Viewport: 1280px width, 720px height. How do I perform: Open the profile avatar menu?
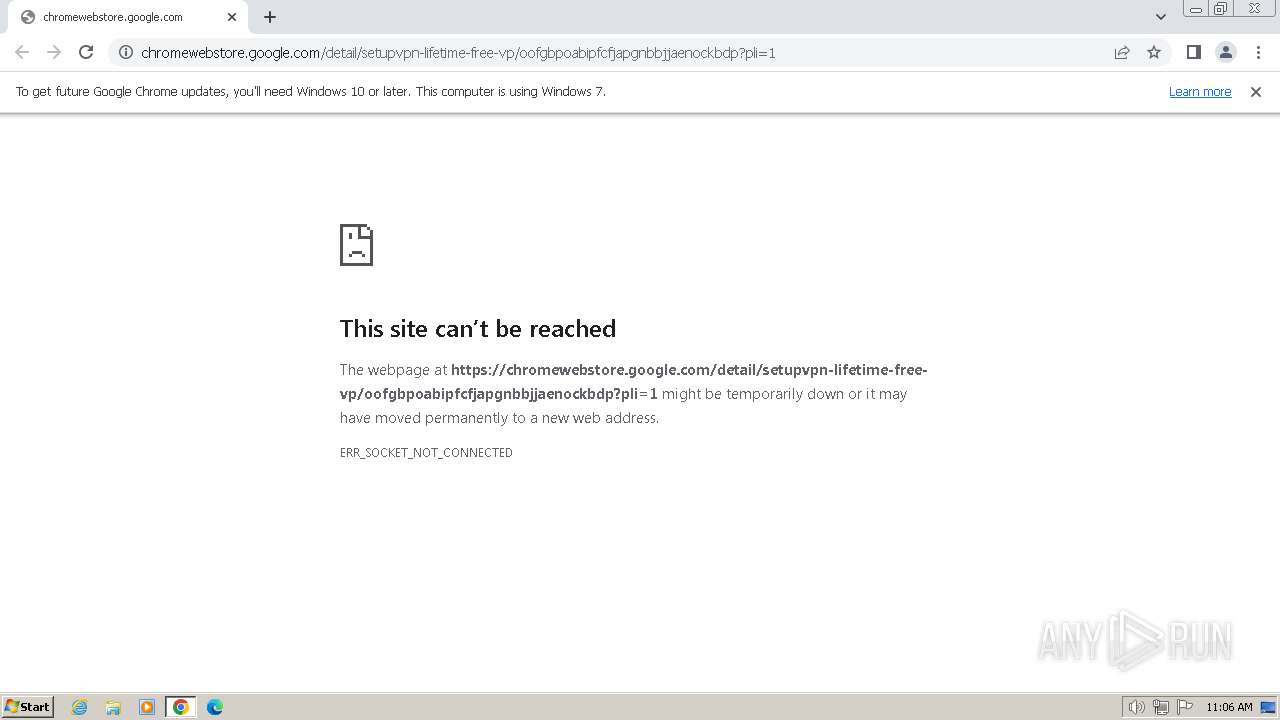point(1225,52)
